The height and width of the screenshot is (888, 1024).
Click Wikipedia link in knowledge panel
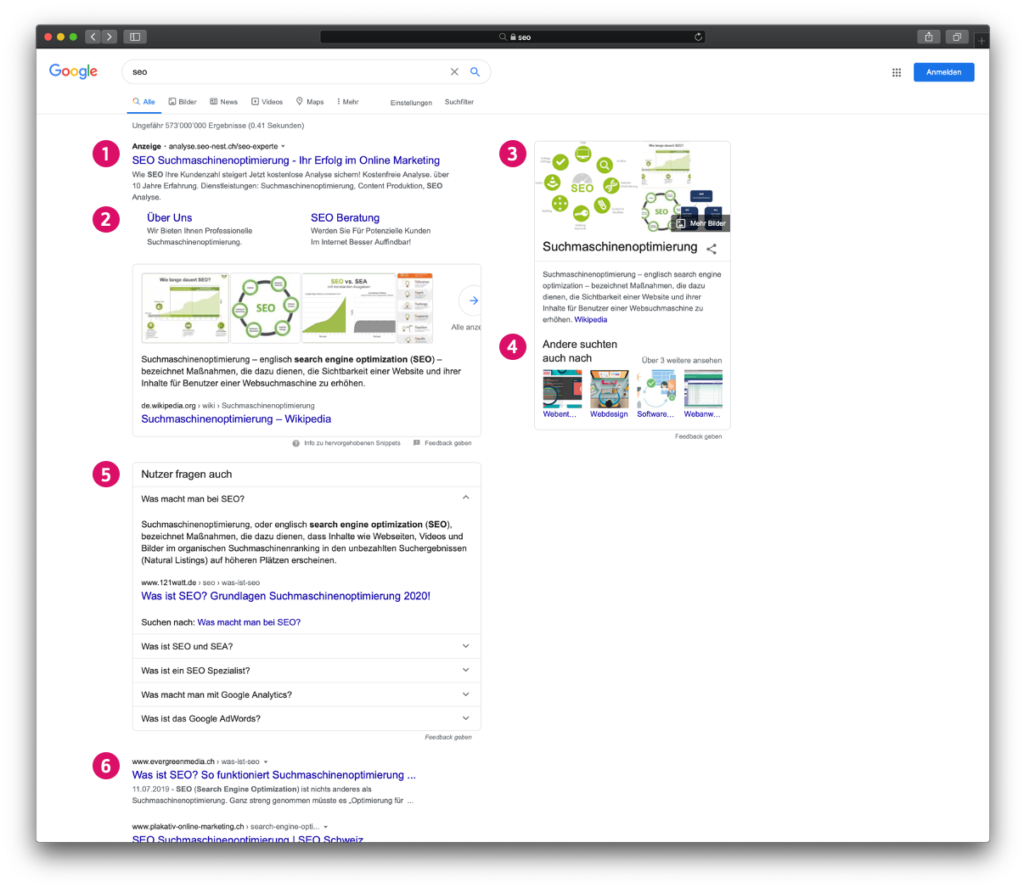tap(590, 320)
